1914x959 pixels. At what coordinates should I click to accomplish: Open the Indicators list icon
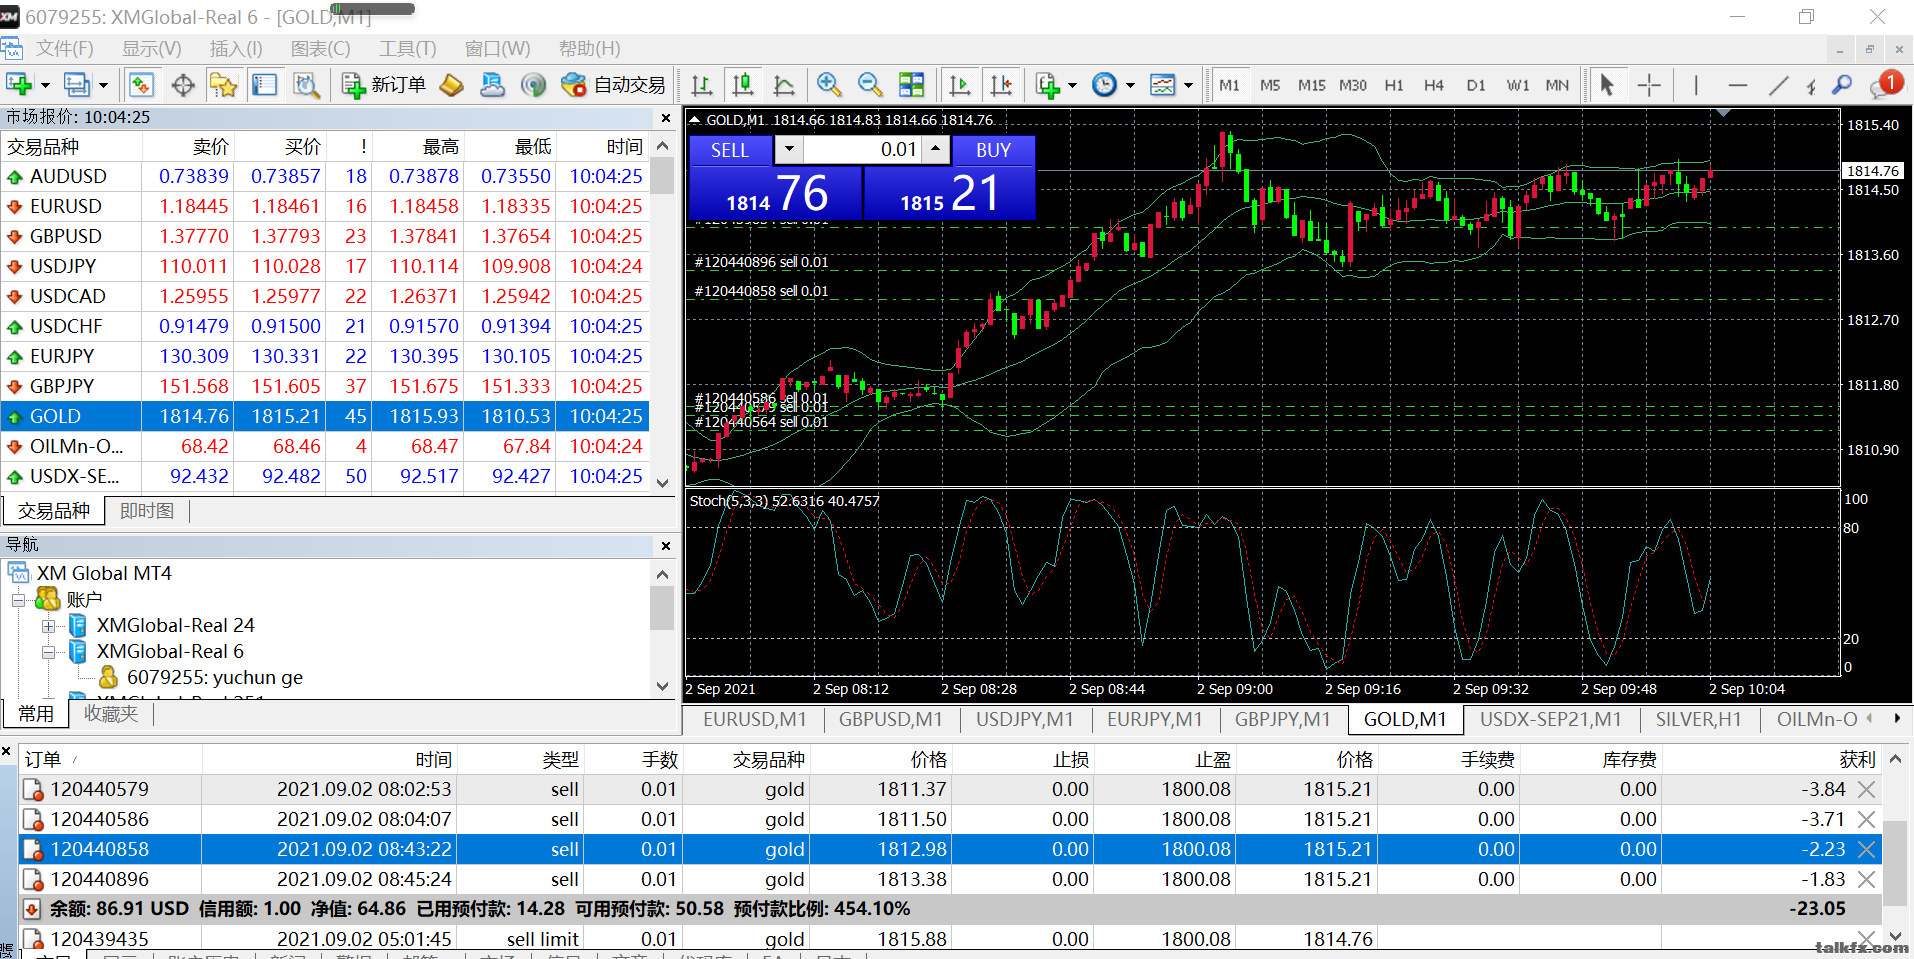(x=1047, y=85)
